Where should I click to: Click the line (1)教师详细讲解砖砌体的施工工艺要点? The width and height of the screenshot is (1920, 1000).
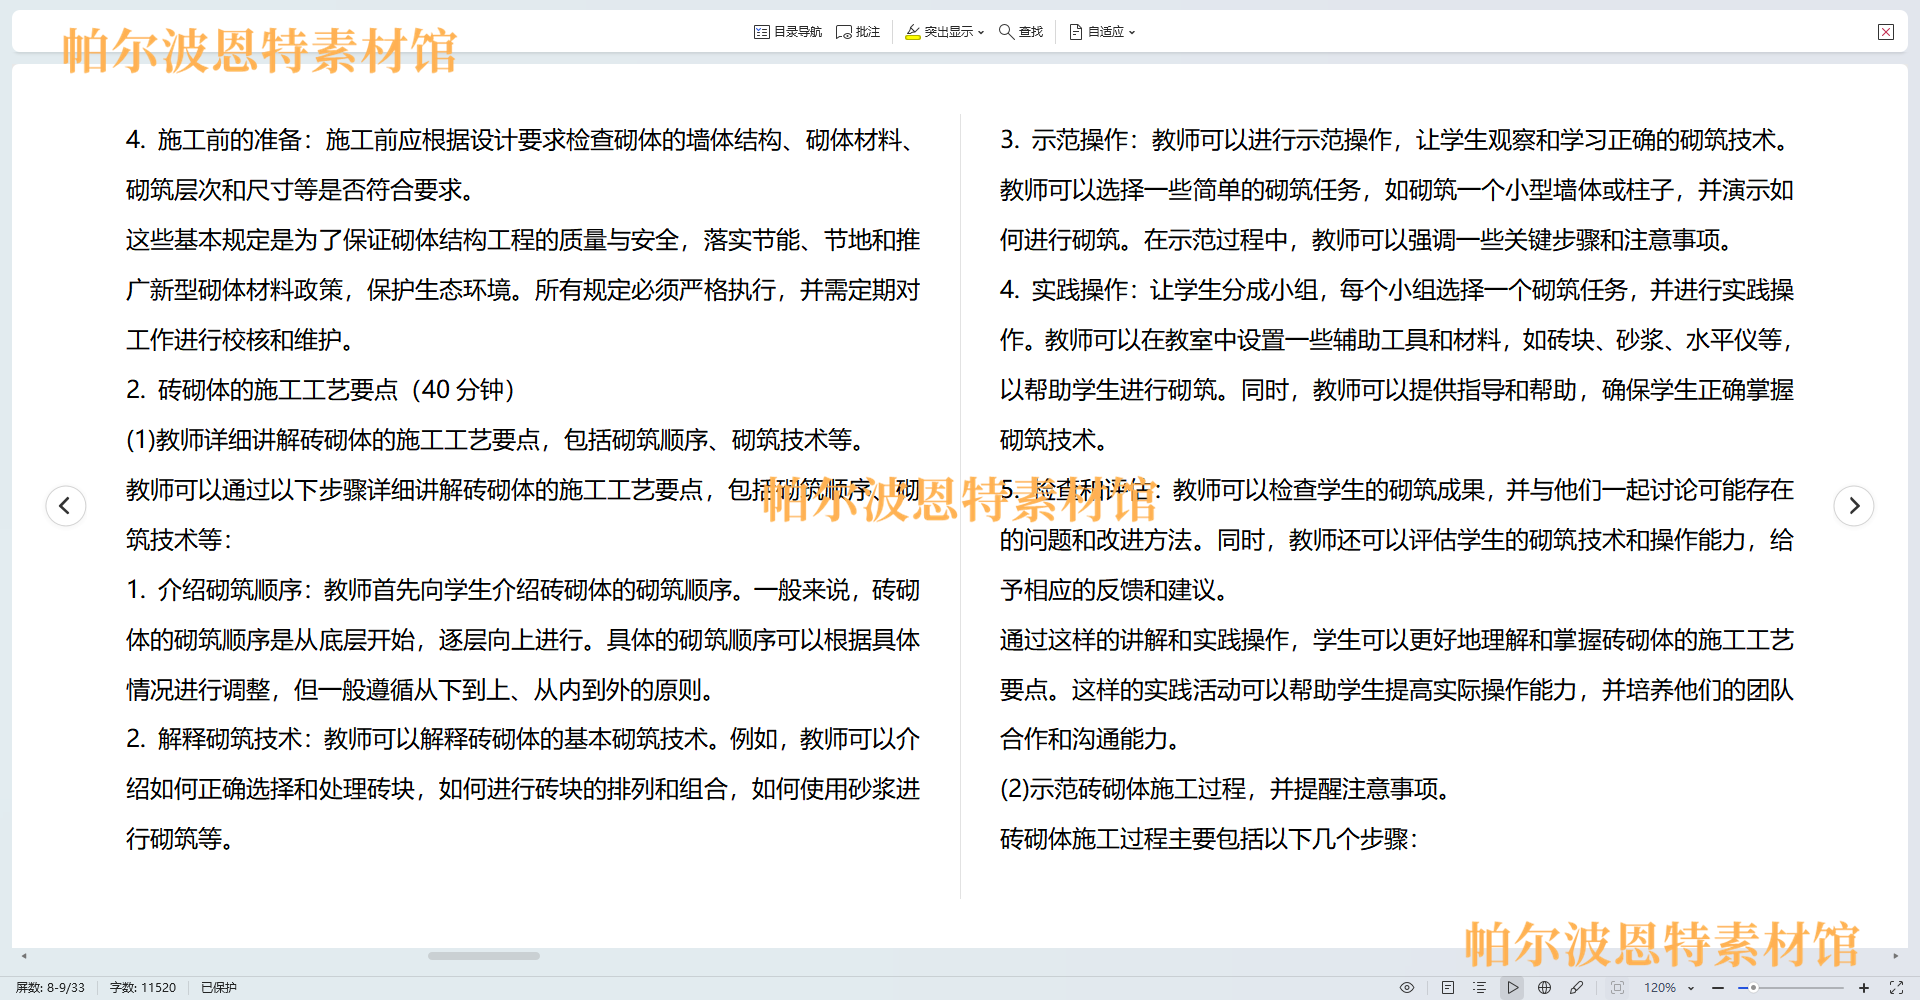point(497,440)
